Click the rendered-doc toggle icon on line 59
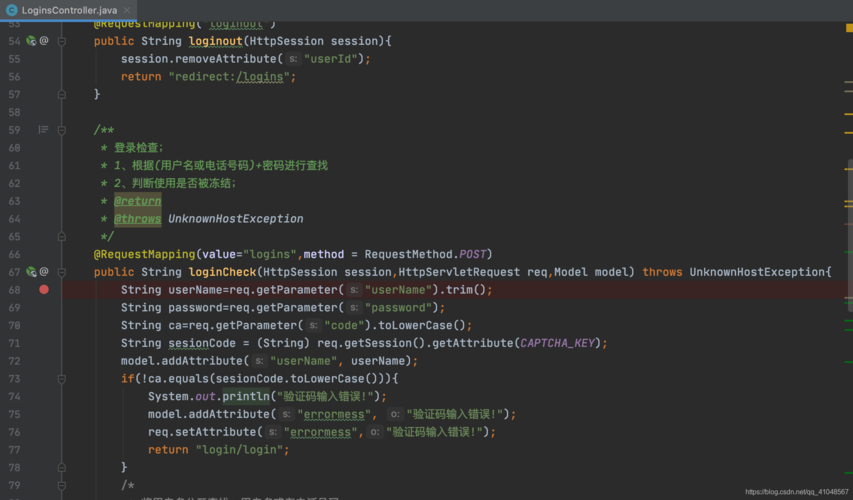853x500 pixels. pos(43,130)
